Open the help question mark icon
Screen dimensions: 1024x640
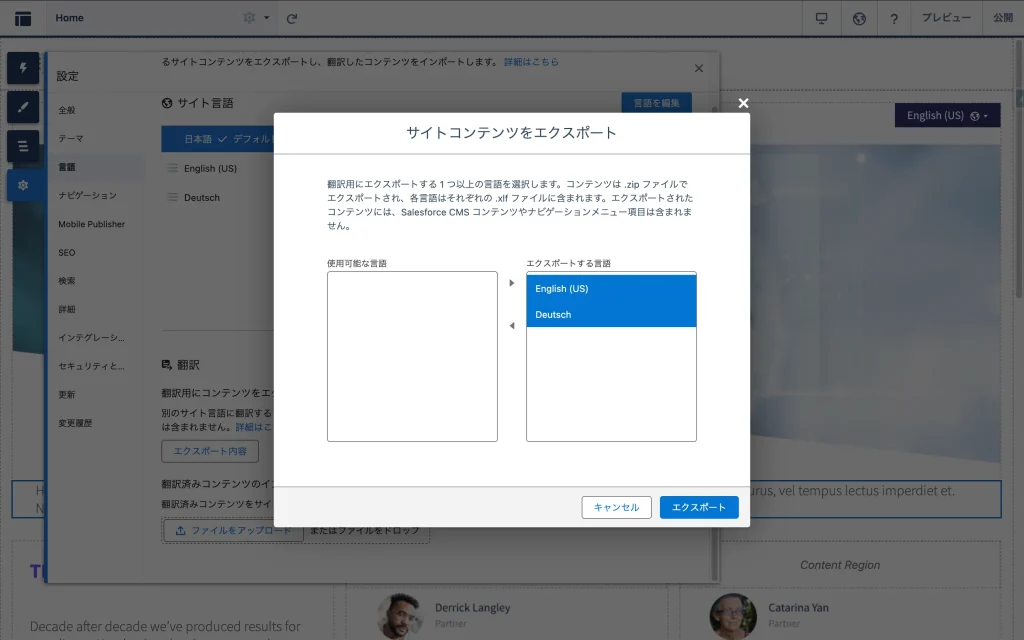click(894, 18)
